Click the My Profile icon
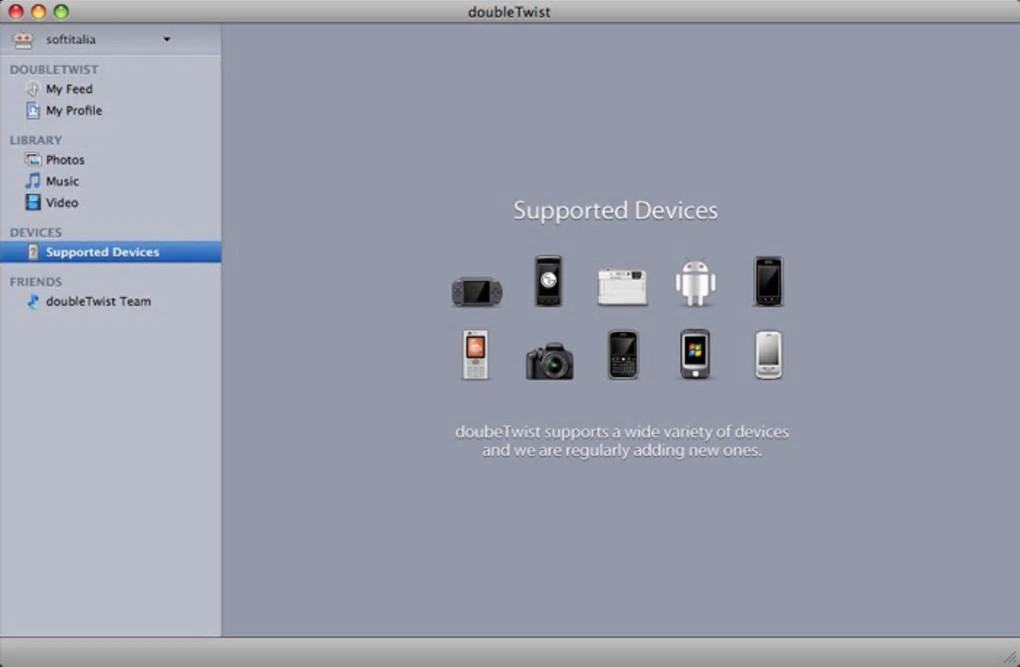 pyautogui.click(x=33, y=111)
